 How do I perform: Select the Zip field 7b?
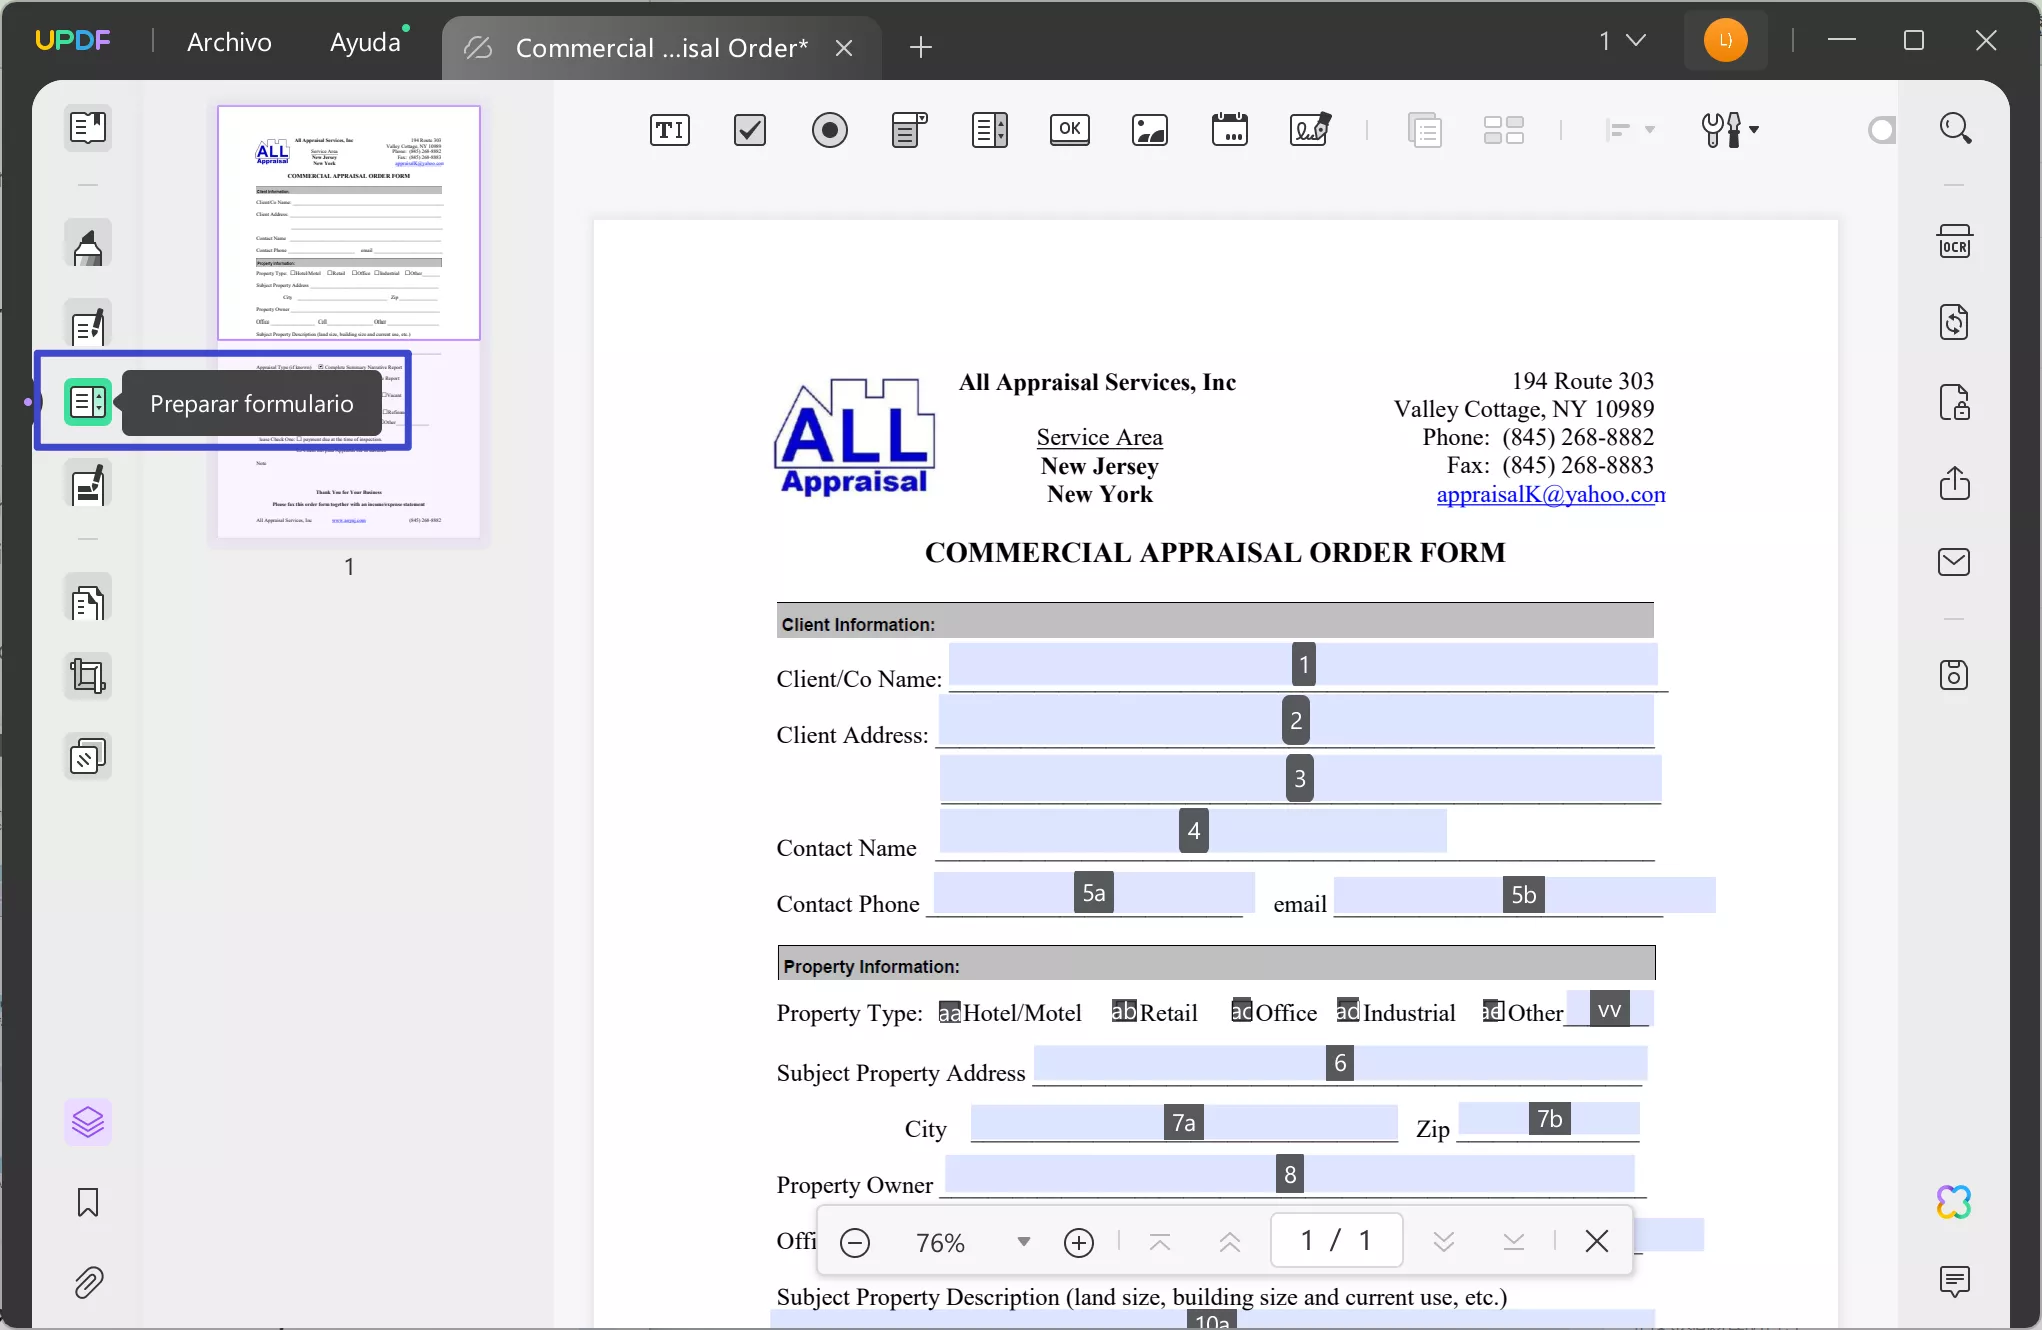click(x=1549, y=1119)
